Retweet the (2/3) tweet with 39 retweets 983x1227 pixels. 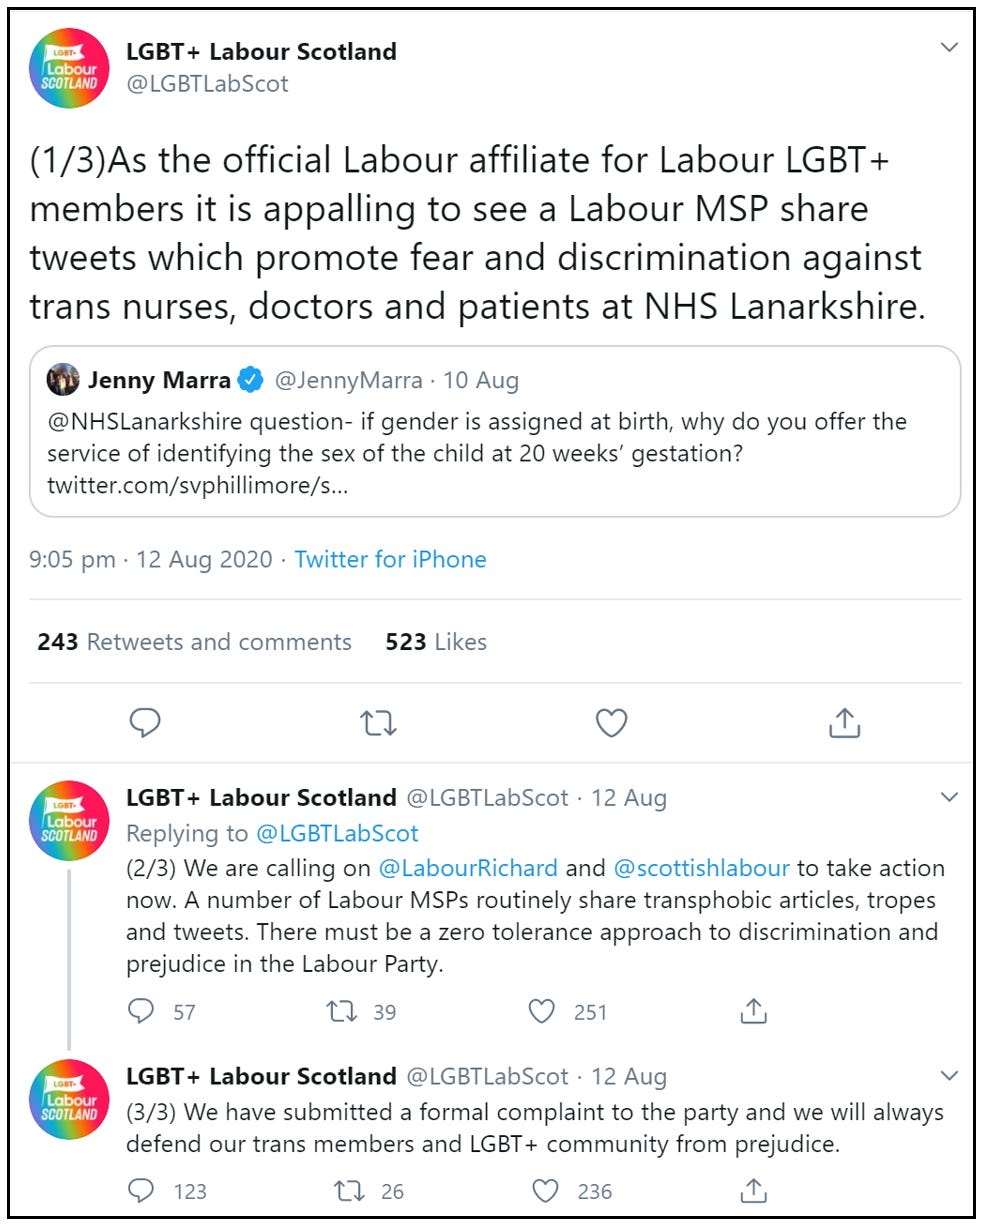pyautogui.click(x=343, y=1012)
